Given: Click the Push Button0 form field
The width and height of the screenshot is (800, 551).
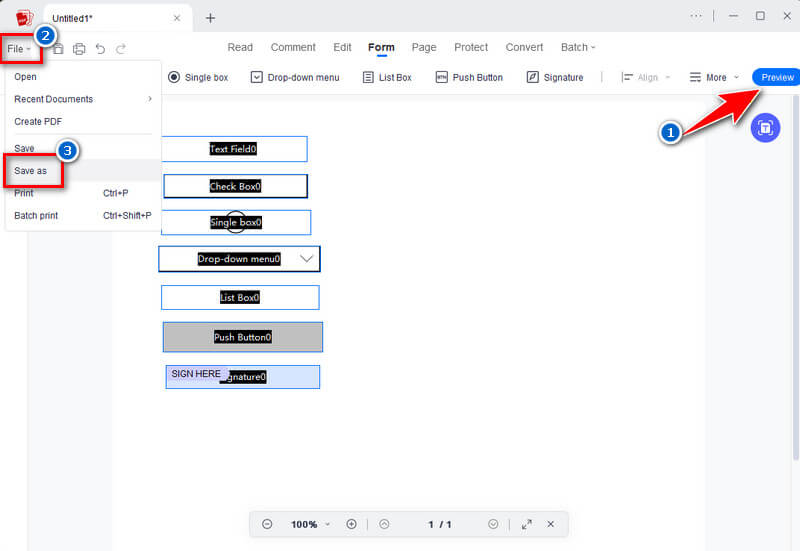Looking at the screenshot, I should (x=243, y=337).
